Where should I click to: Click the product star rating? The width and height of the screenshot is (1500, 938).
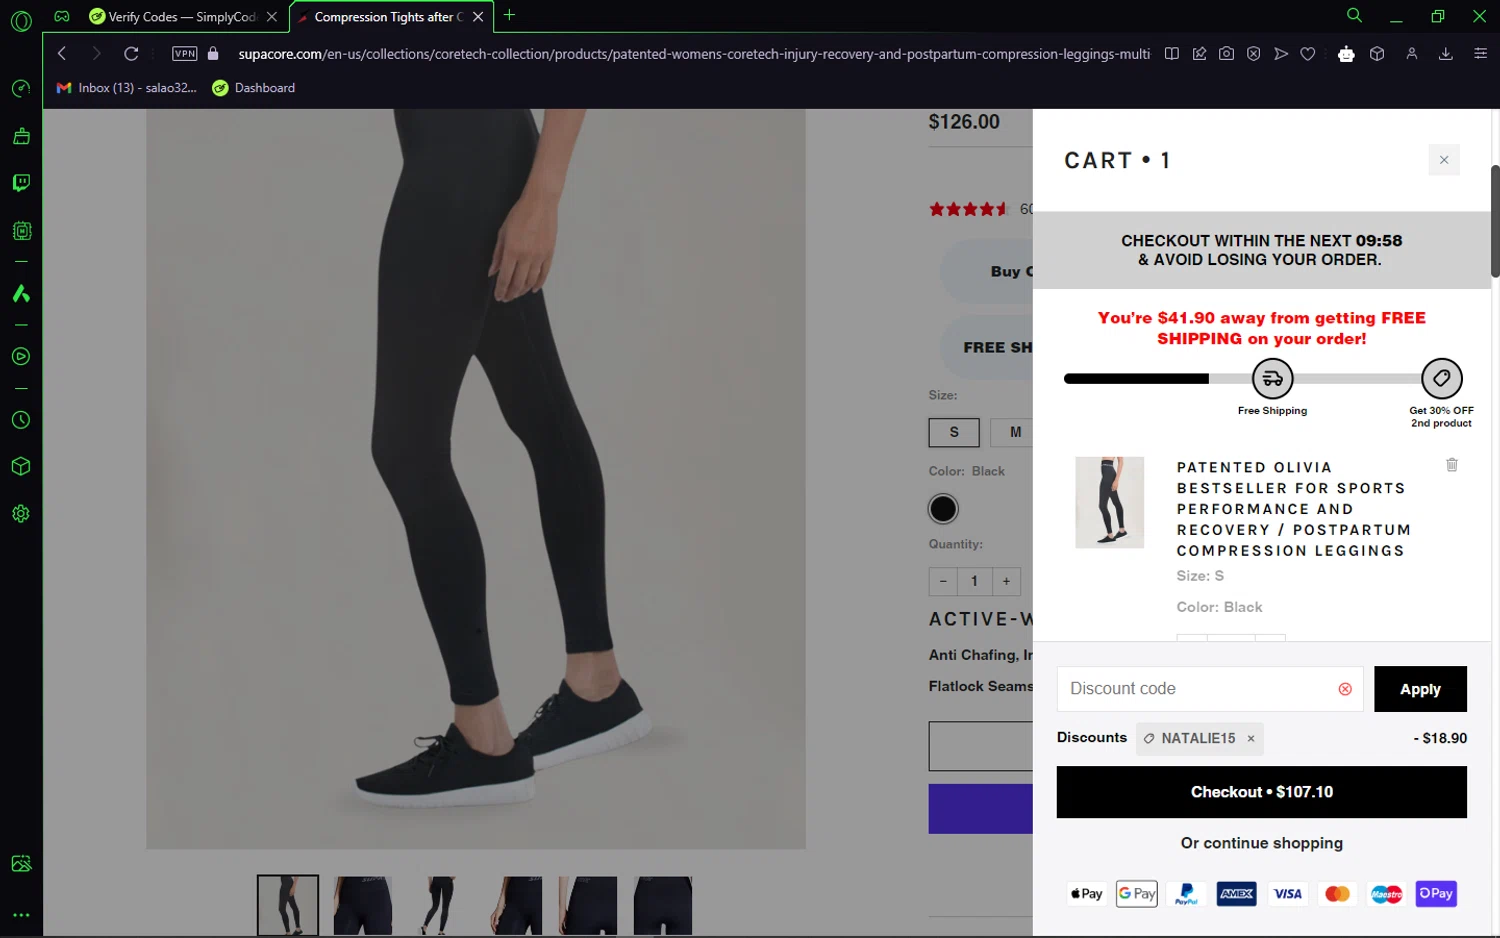tap(968, 209)
